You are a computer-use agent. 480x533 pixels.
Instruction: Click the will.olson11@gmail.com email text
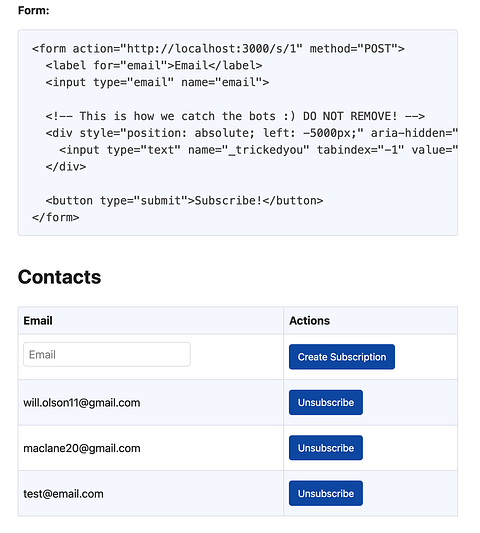(x=82, y=402)
